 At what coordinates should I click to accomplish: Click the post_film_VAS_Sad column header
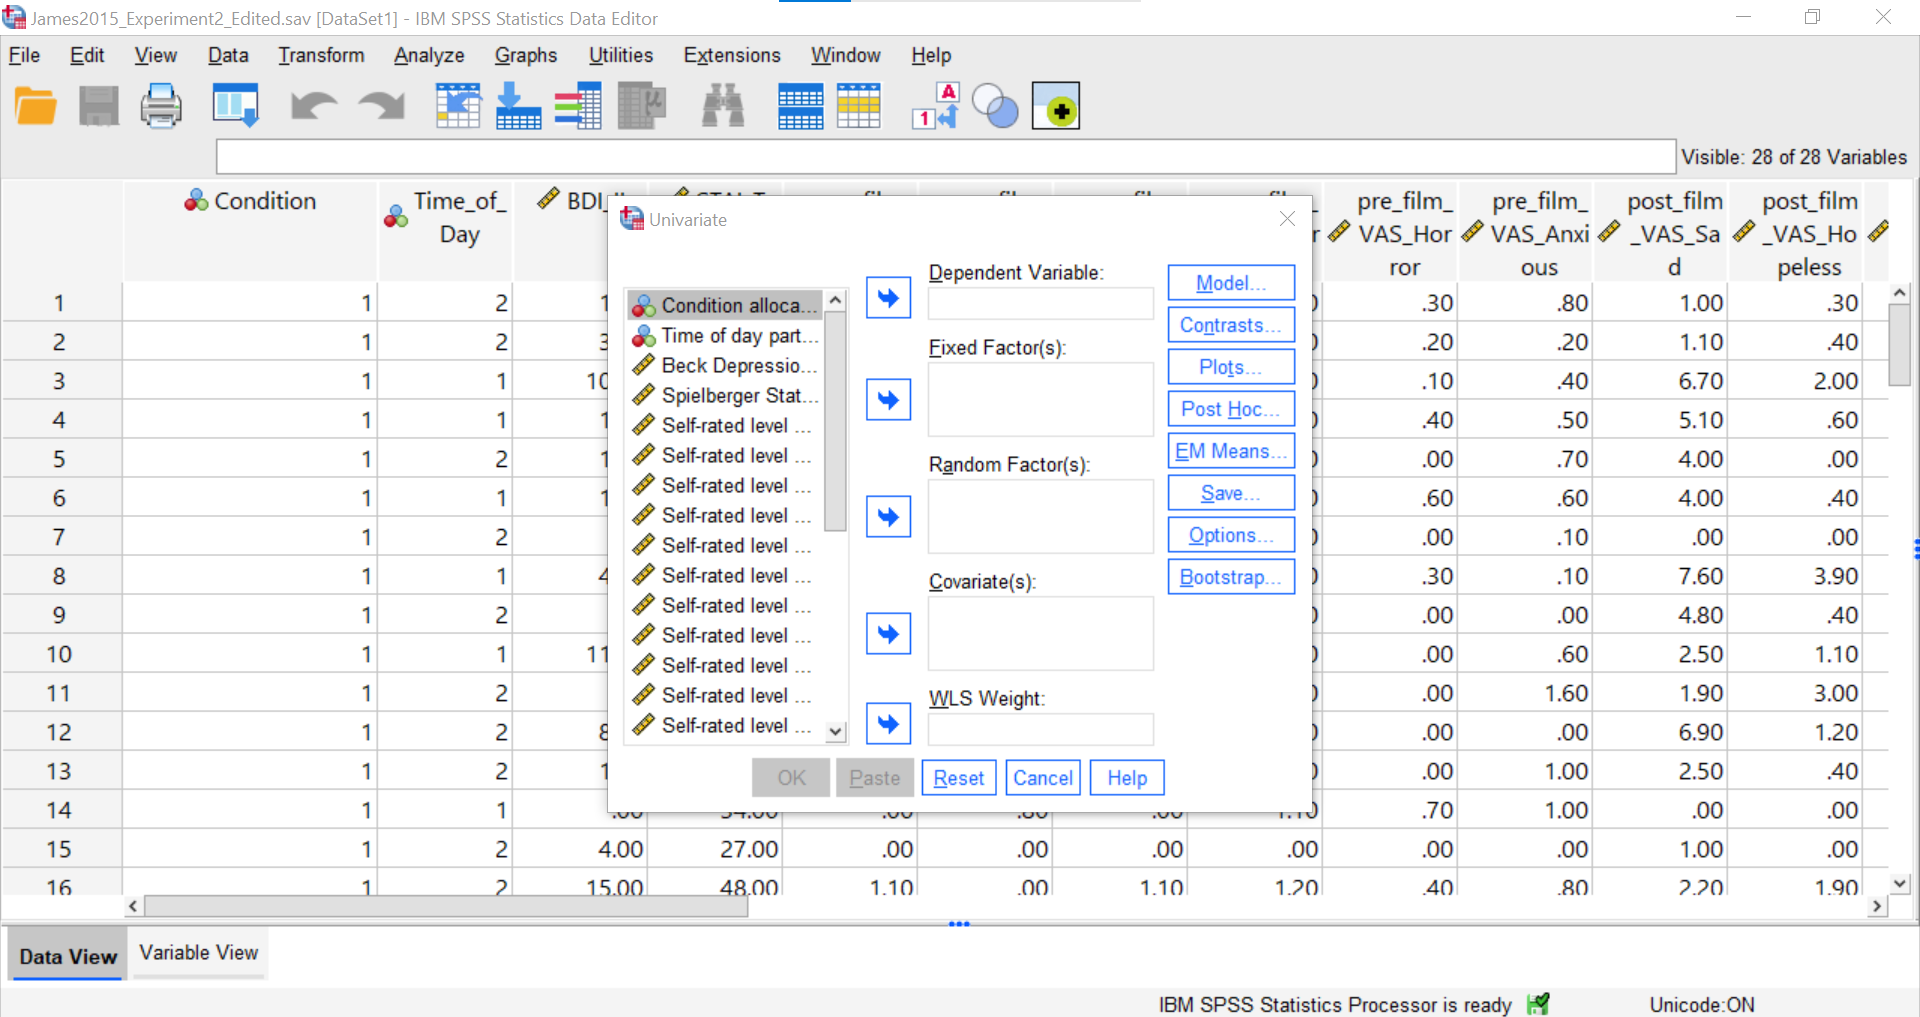(x=1661, y=231)
